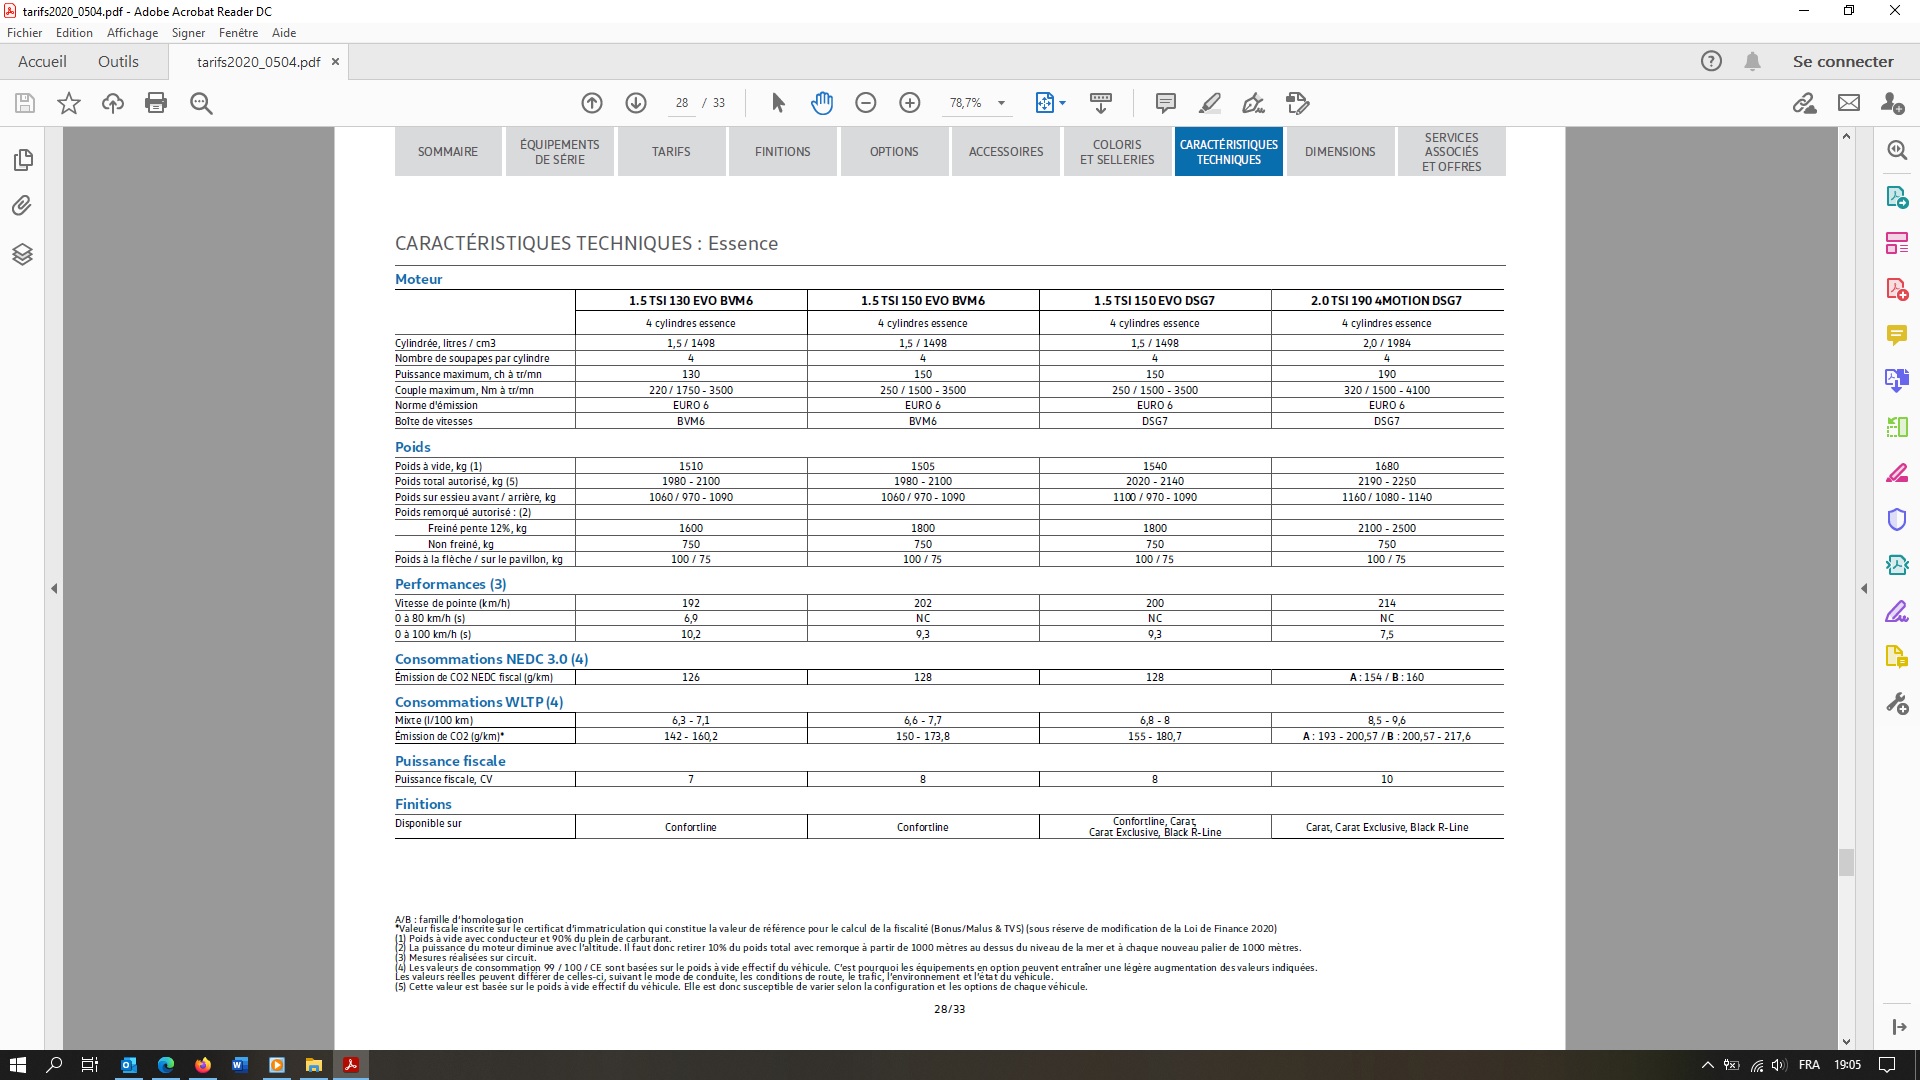This screenshot has width=1920, height=1080.
Task: Click the Print file icon
Action: (156, 103)
